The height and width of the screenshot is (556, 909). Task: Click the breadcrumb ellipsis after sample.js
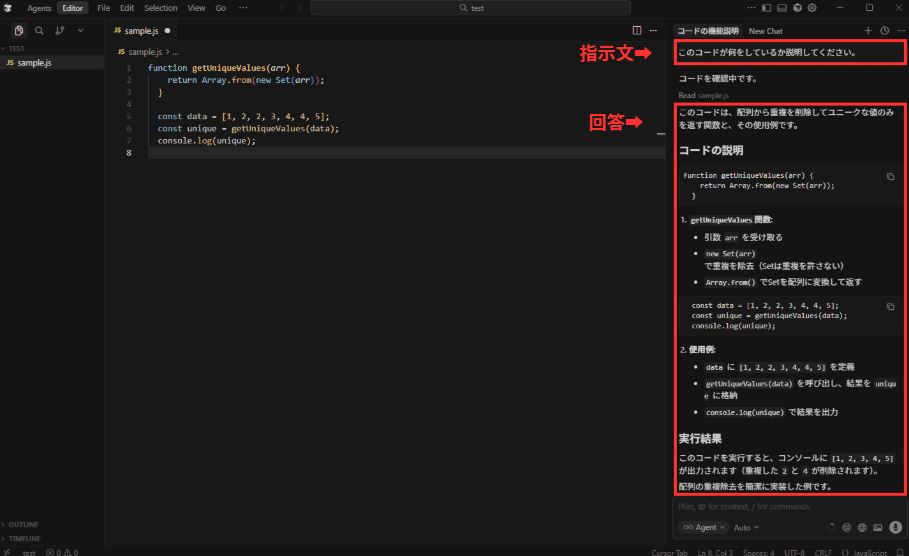176,52
